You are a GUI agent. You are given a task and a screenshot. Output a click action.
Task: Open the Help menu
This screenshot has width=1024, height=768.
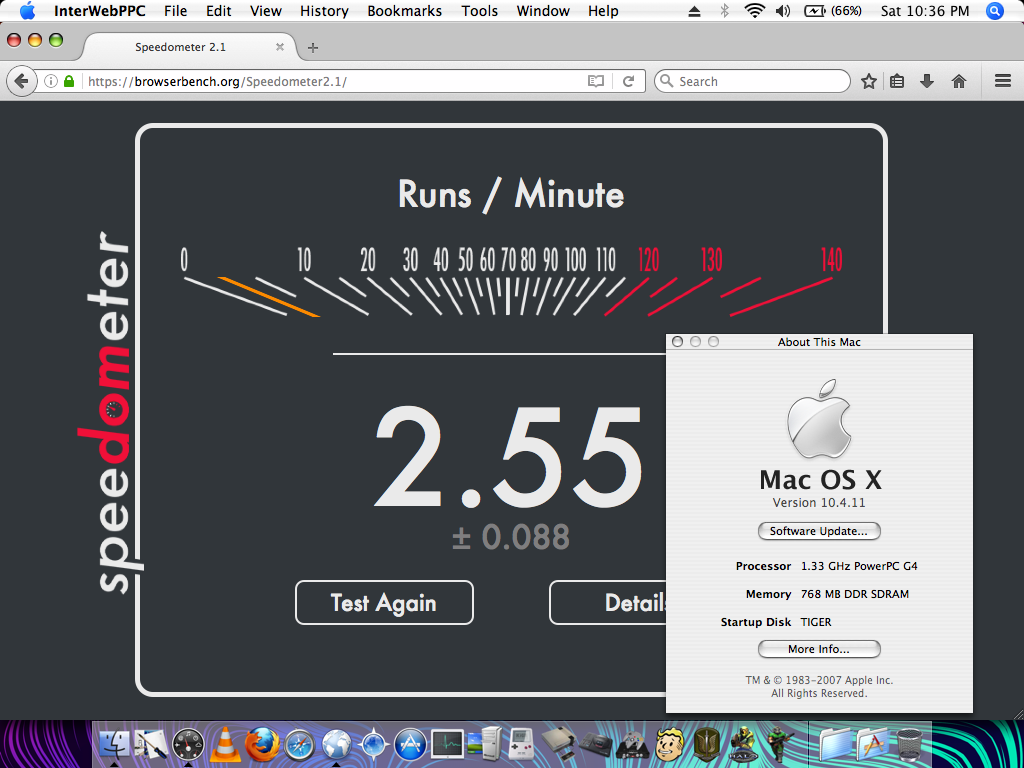(603, 11)
